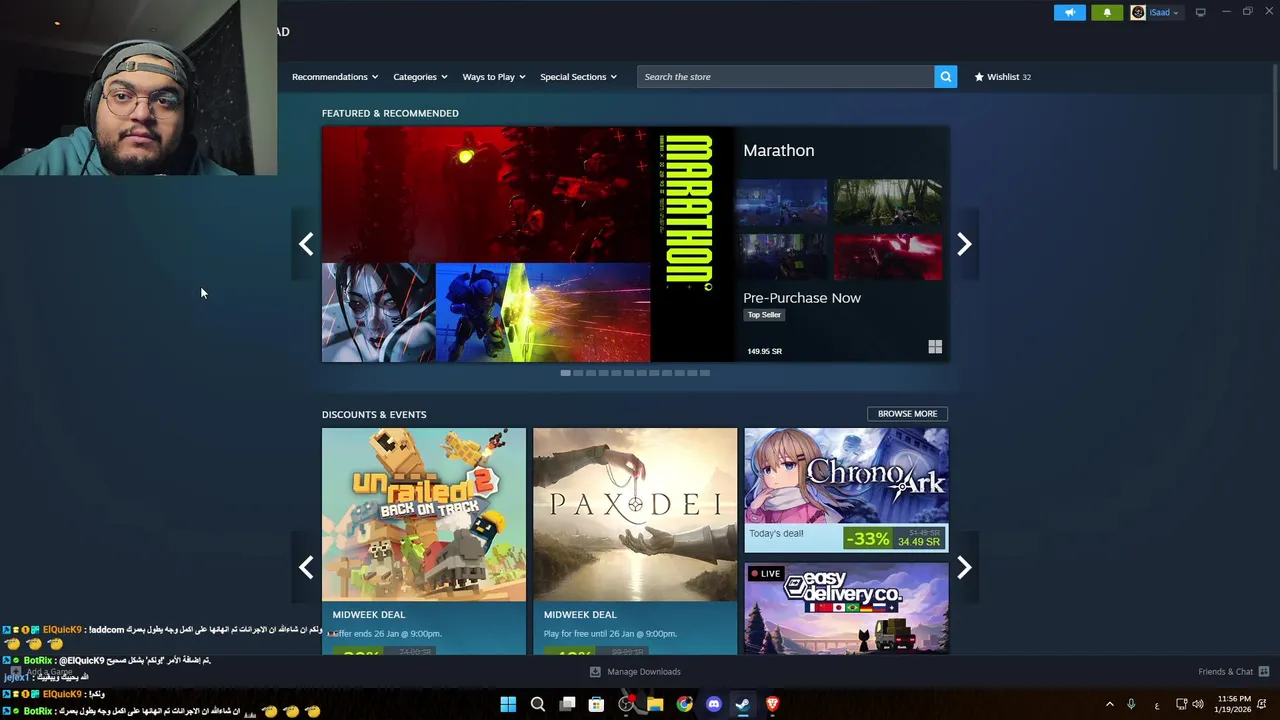Open the Marathon main capsule image
Screen dimensions: 1280x720
(x=527, y=244)
